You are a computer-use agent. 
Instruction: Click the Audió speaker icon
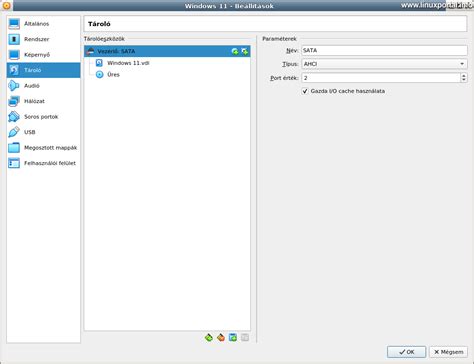[14, 86]
